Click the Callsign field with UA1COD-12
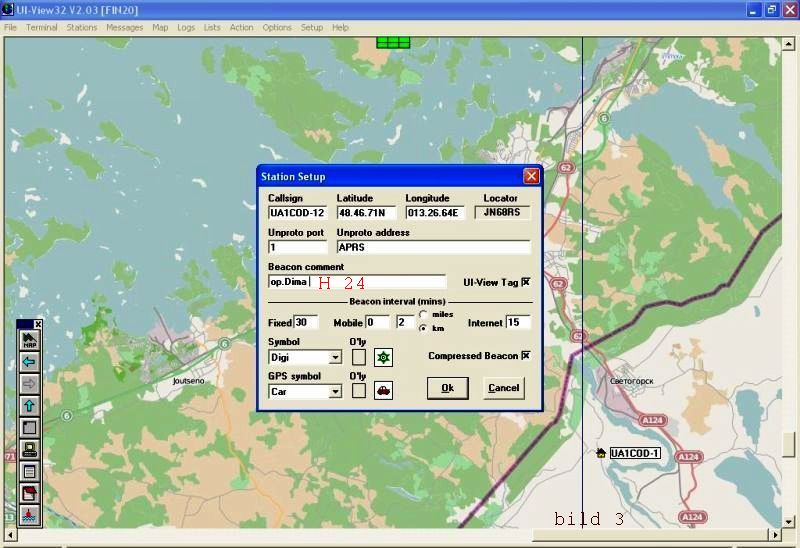 pos(297,213)
